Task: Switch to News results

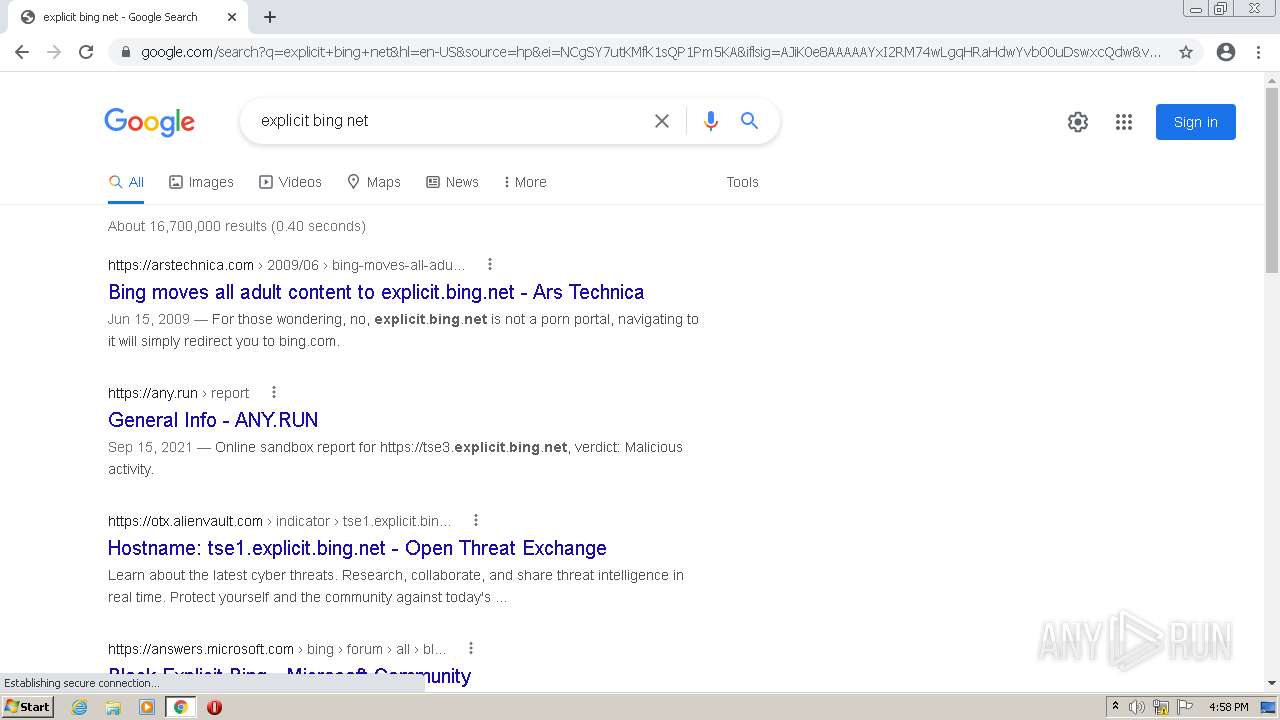Action: click(452, 182)
